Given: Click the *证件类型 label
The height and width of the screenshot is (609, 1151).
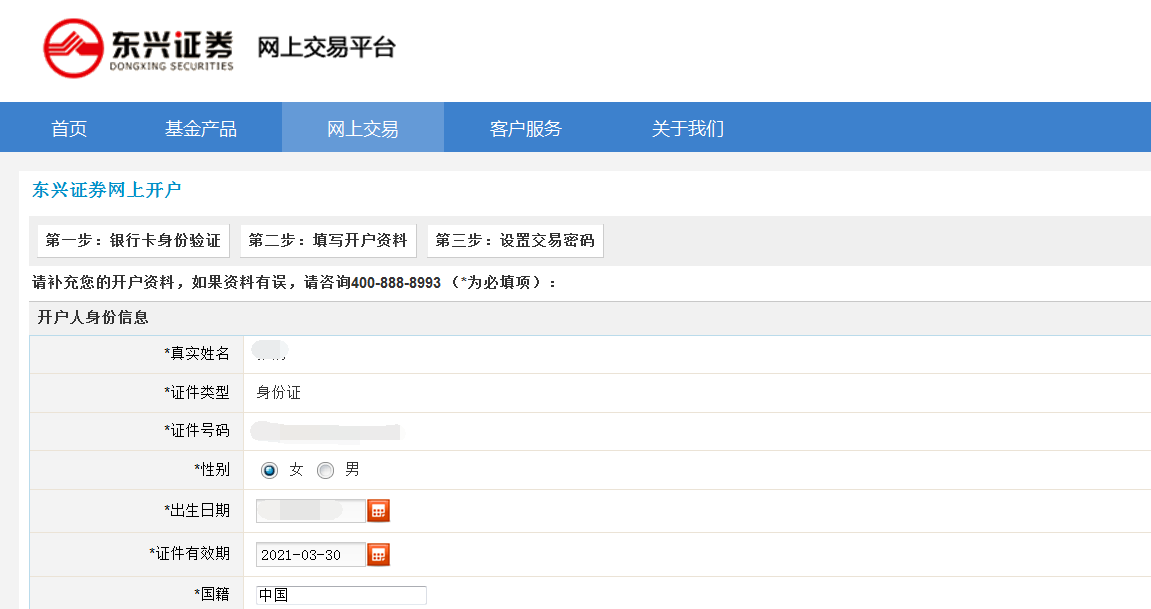Looking at the screenshot, I should coord(197,393).
